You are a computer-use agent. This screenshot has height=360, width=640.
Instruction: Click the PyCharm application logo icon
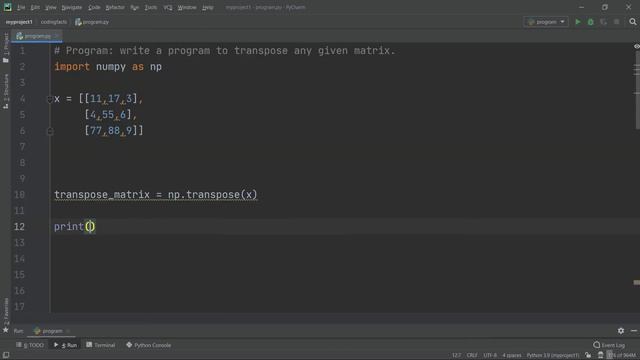(x=7, y=7)
